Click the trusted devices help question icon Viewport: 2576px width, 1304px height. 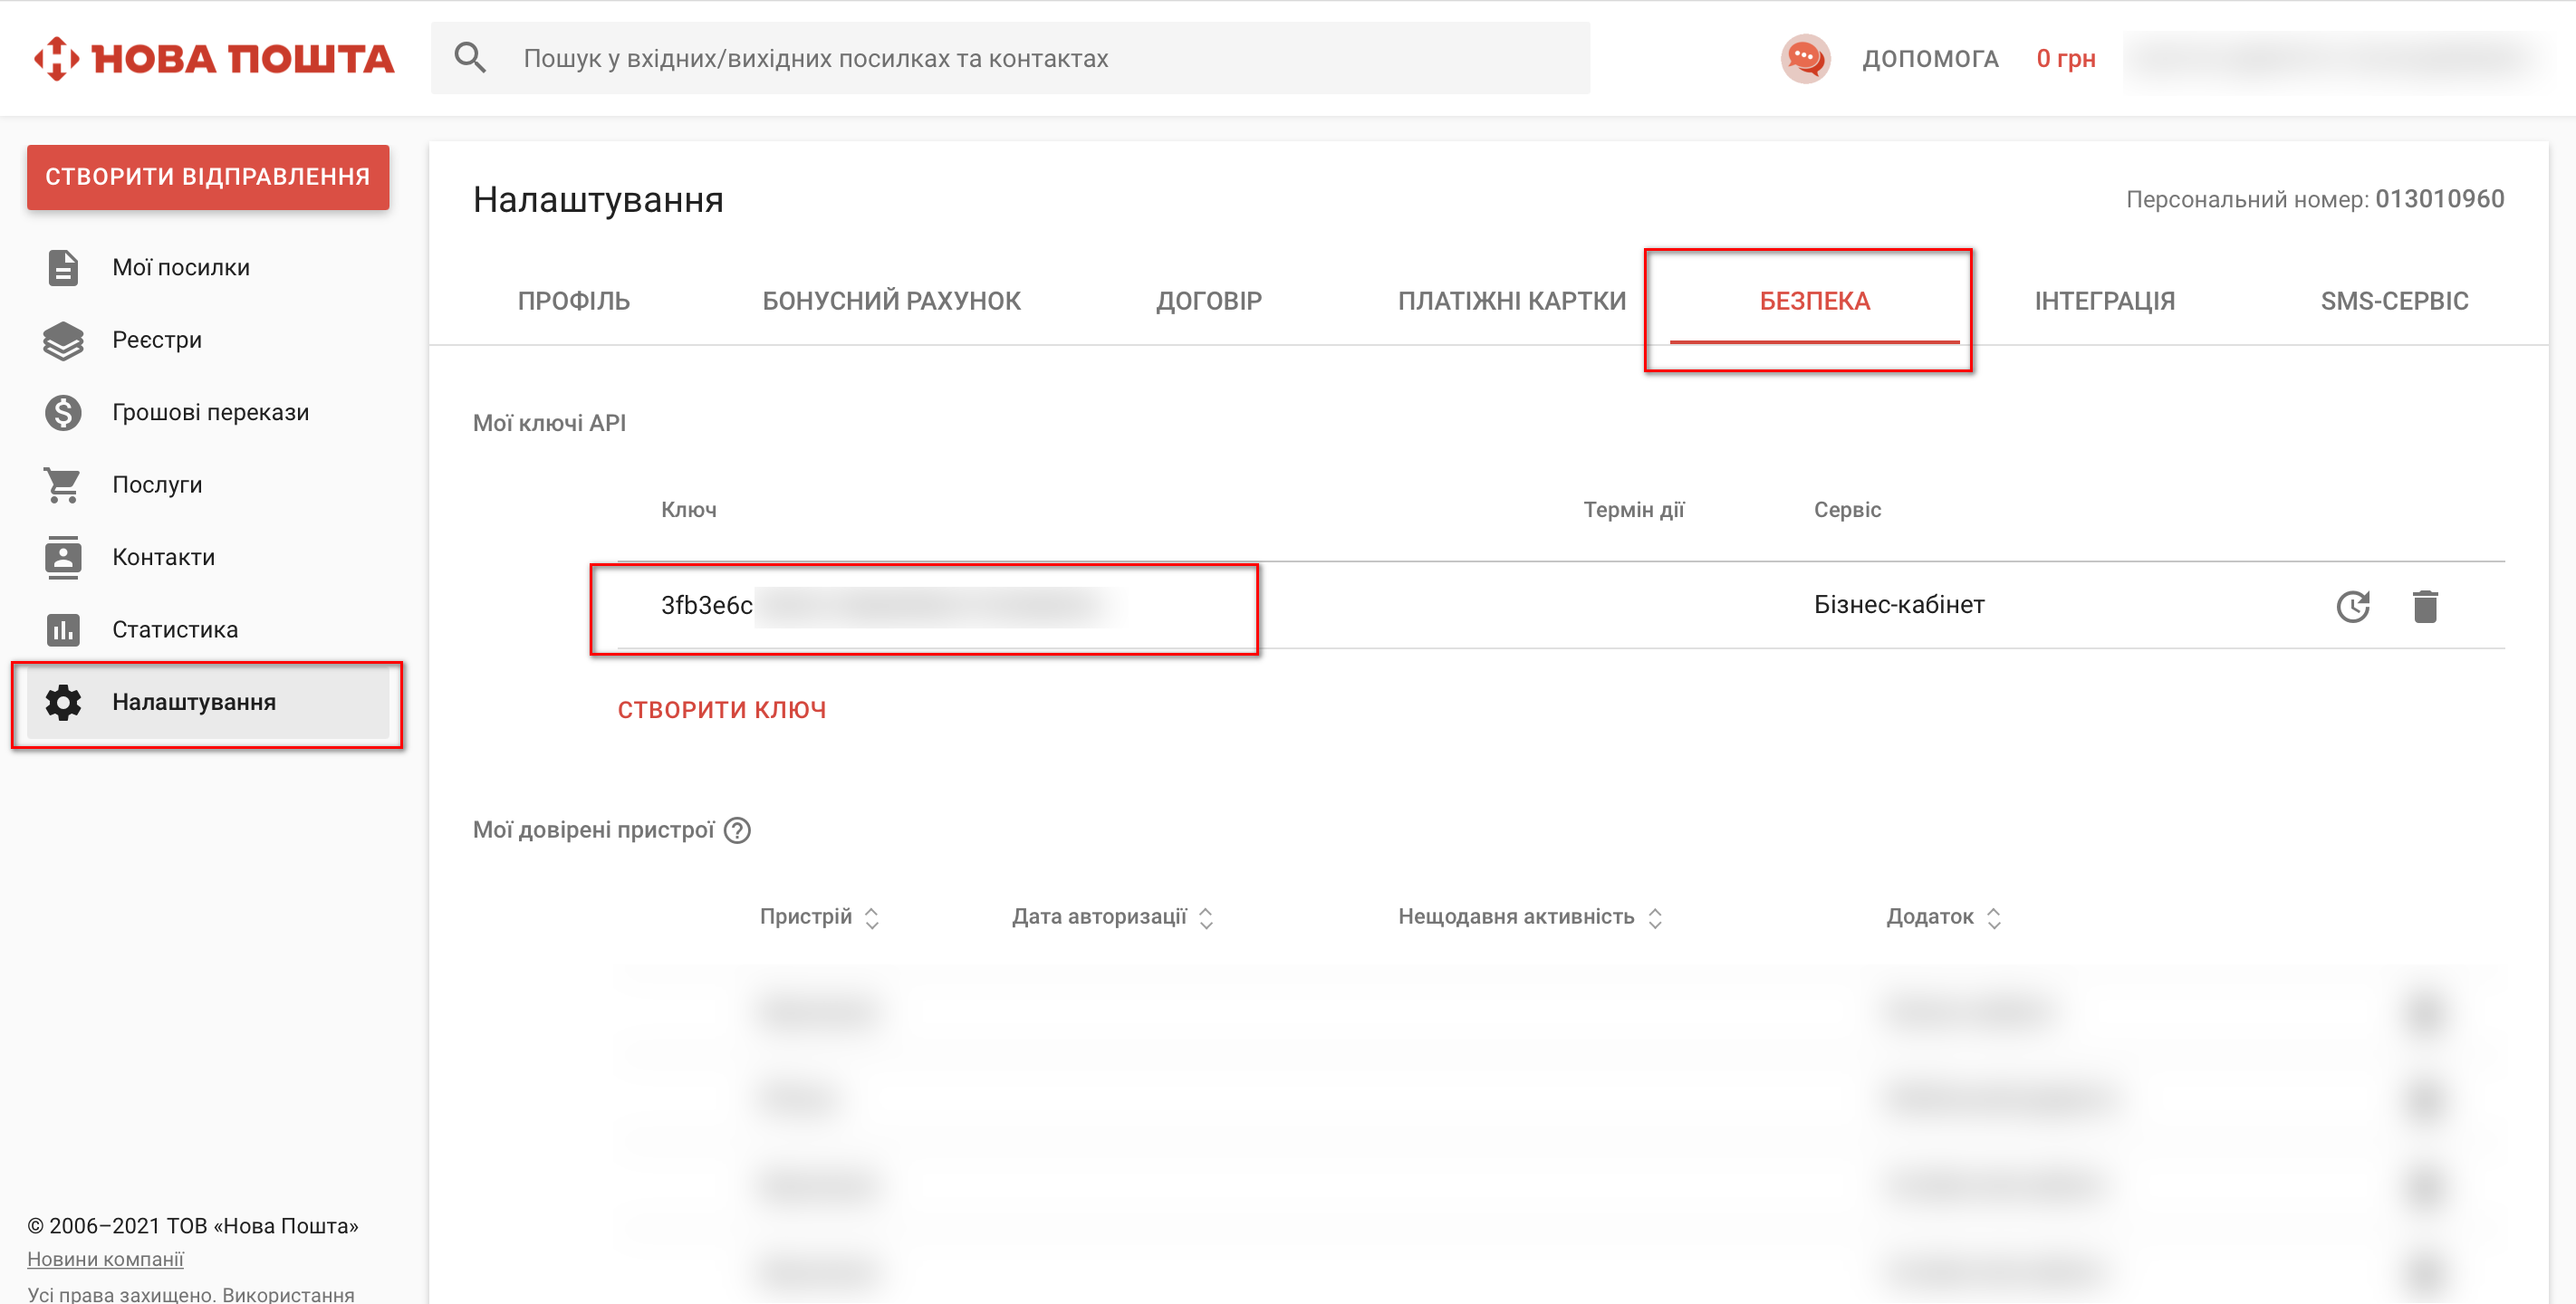pyautogui.click(x=737, y=831)
